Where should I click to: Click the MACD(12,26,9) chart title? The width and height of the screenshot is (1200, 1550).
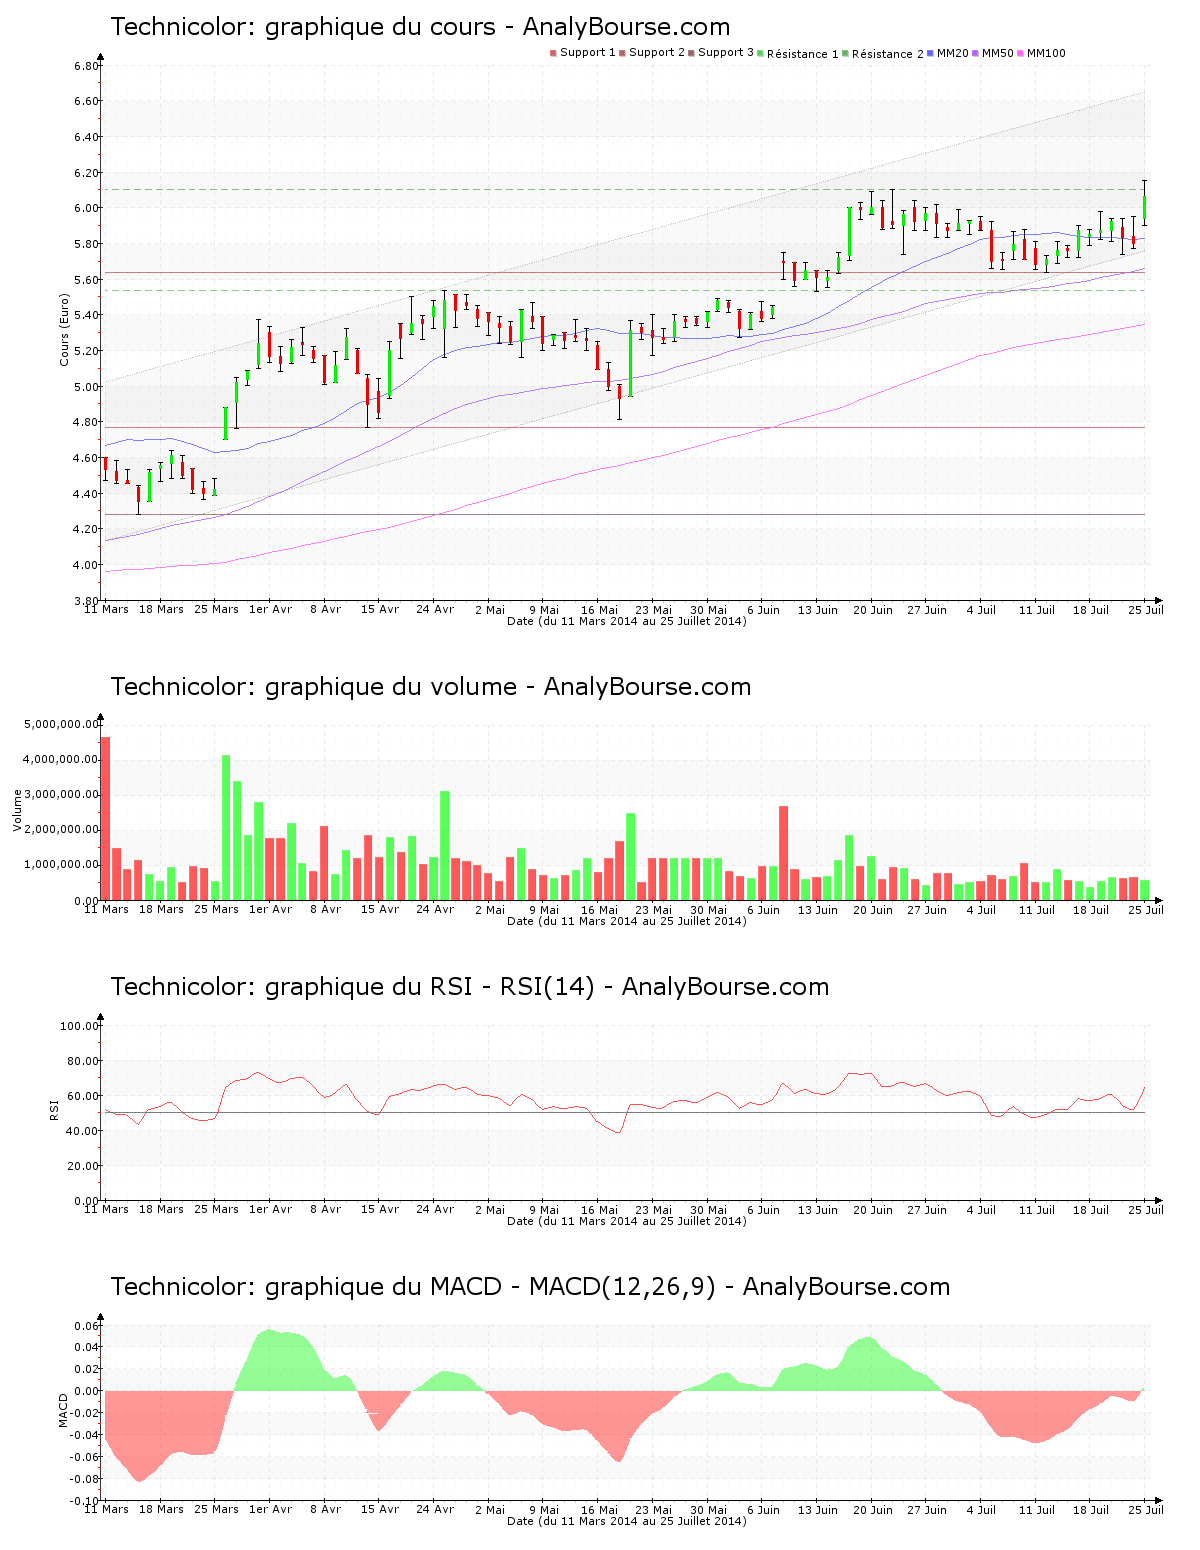530,1287
